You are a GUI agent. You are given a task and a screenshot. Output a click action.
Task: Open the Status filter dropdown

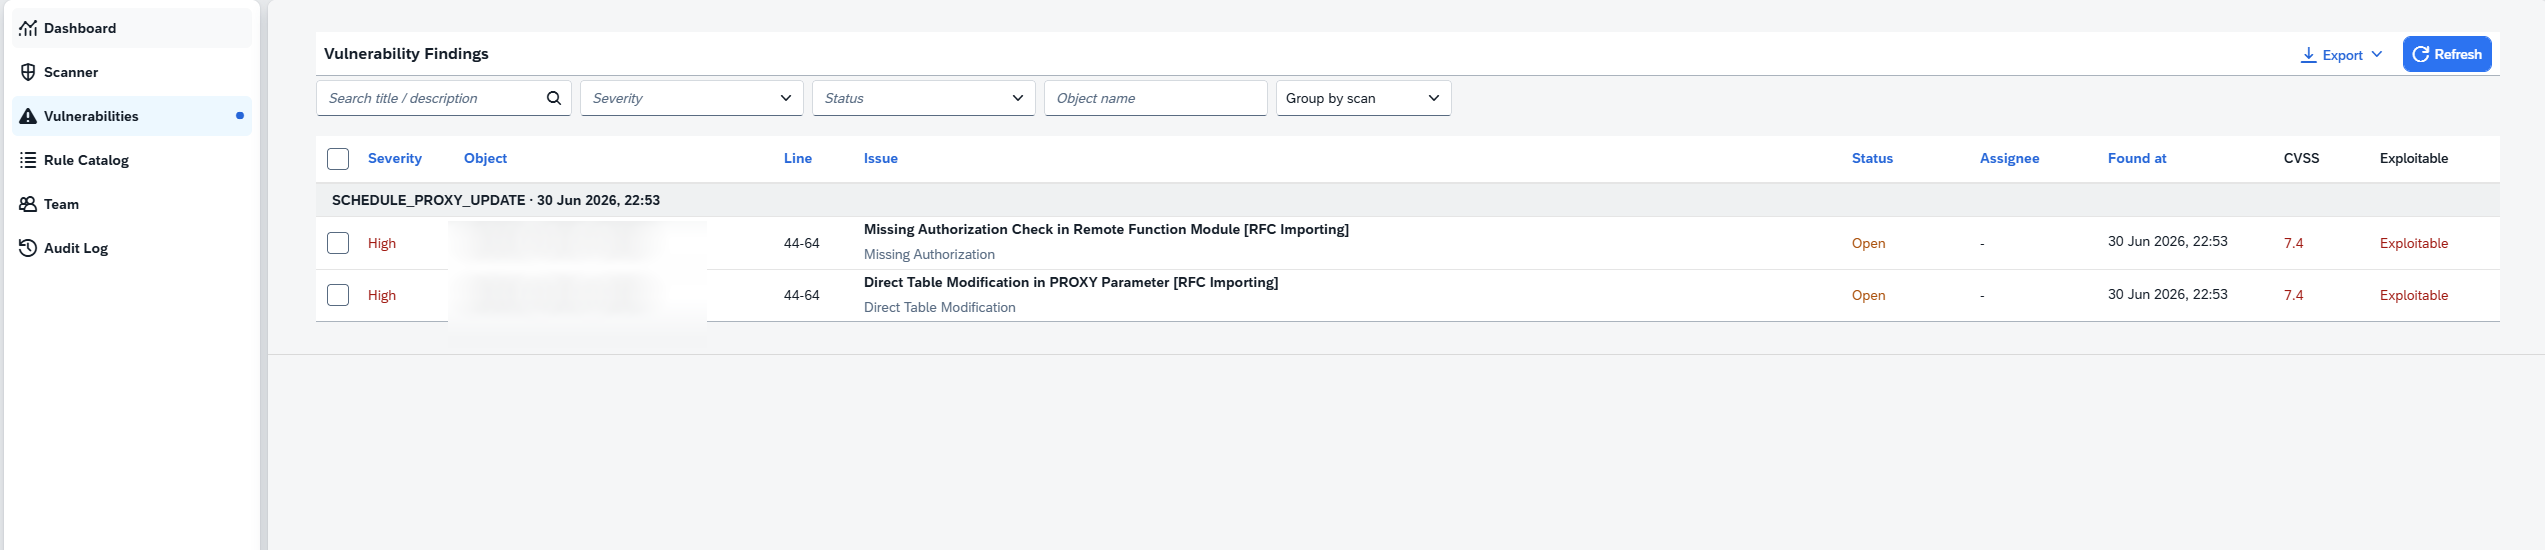click(x=924, y=98)
